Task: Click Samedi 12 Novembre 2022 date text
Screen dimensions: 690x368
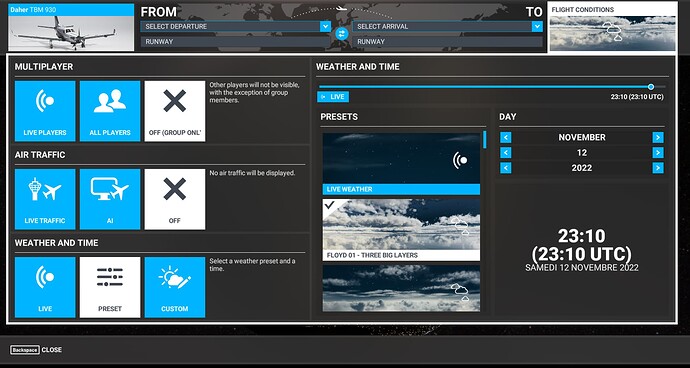Action: point(582,268)
